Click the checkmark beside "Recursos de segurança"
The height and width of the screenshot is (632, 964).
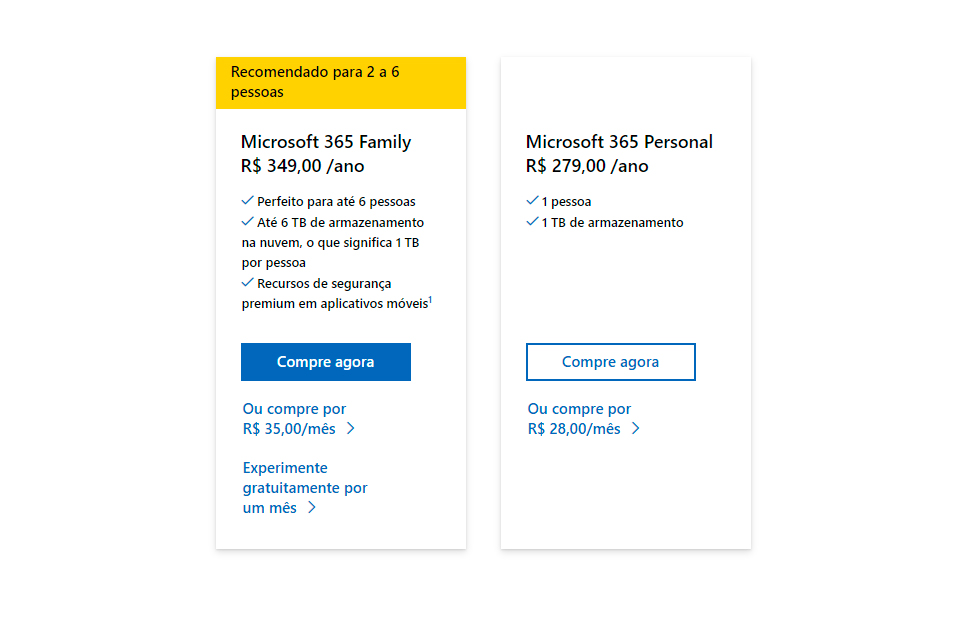click(x=247, y=282)
